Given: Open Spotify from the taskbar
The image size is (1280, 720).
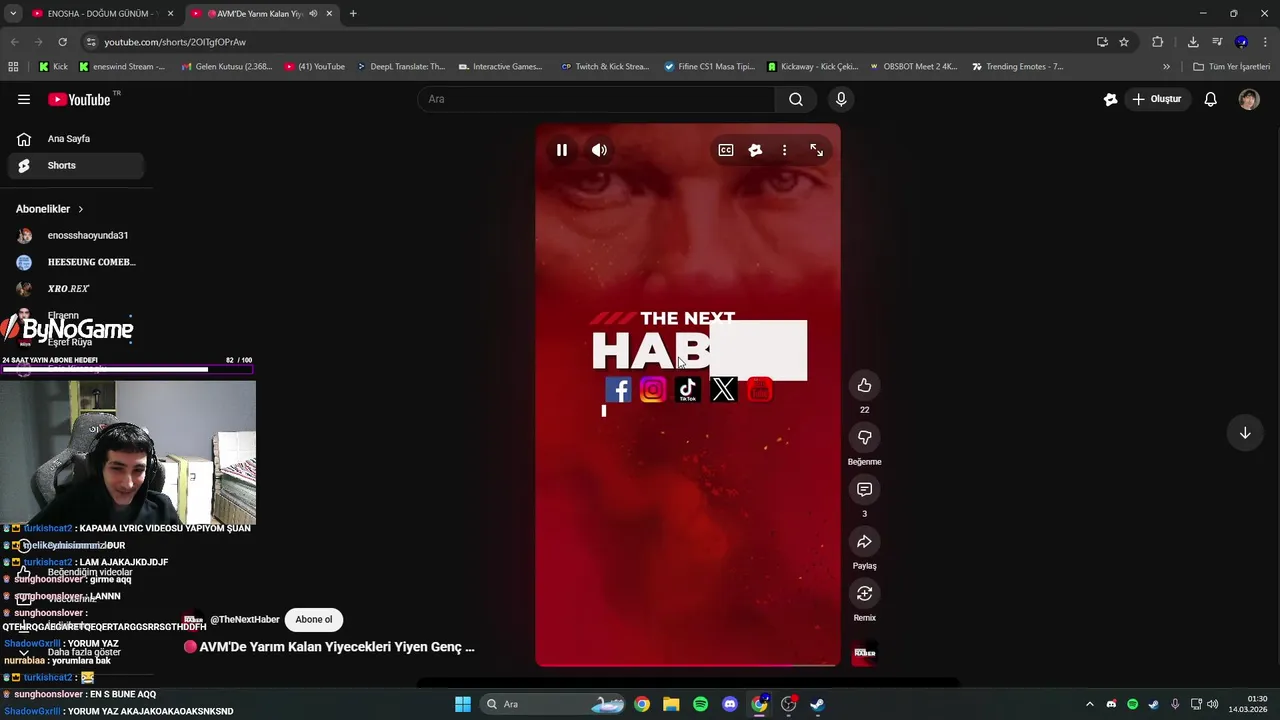Looking at the screenshot, I should (x=700, y=704).
